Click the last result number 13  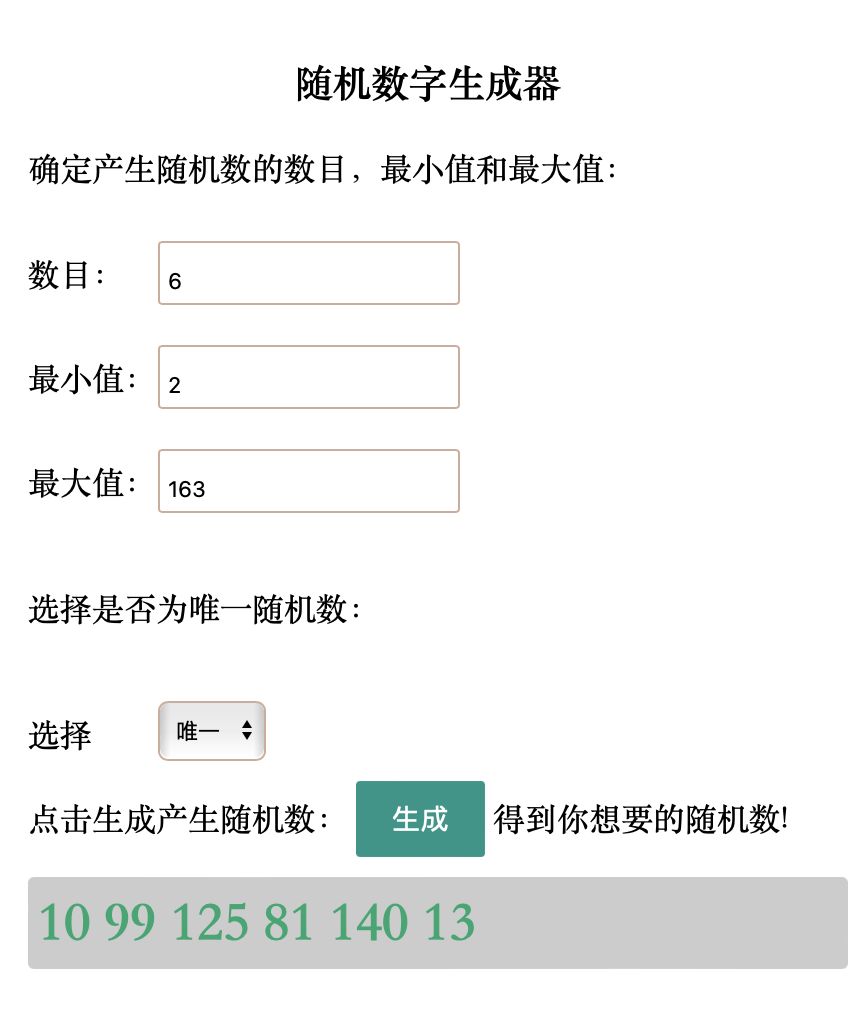[x=449, y=922]
